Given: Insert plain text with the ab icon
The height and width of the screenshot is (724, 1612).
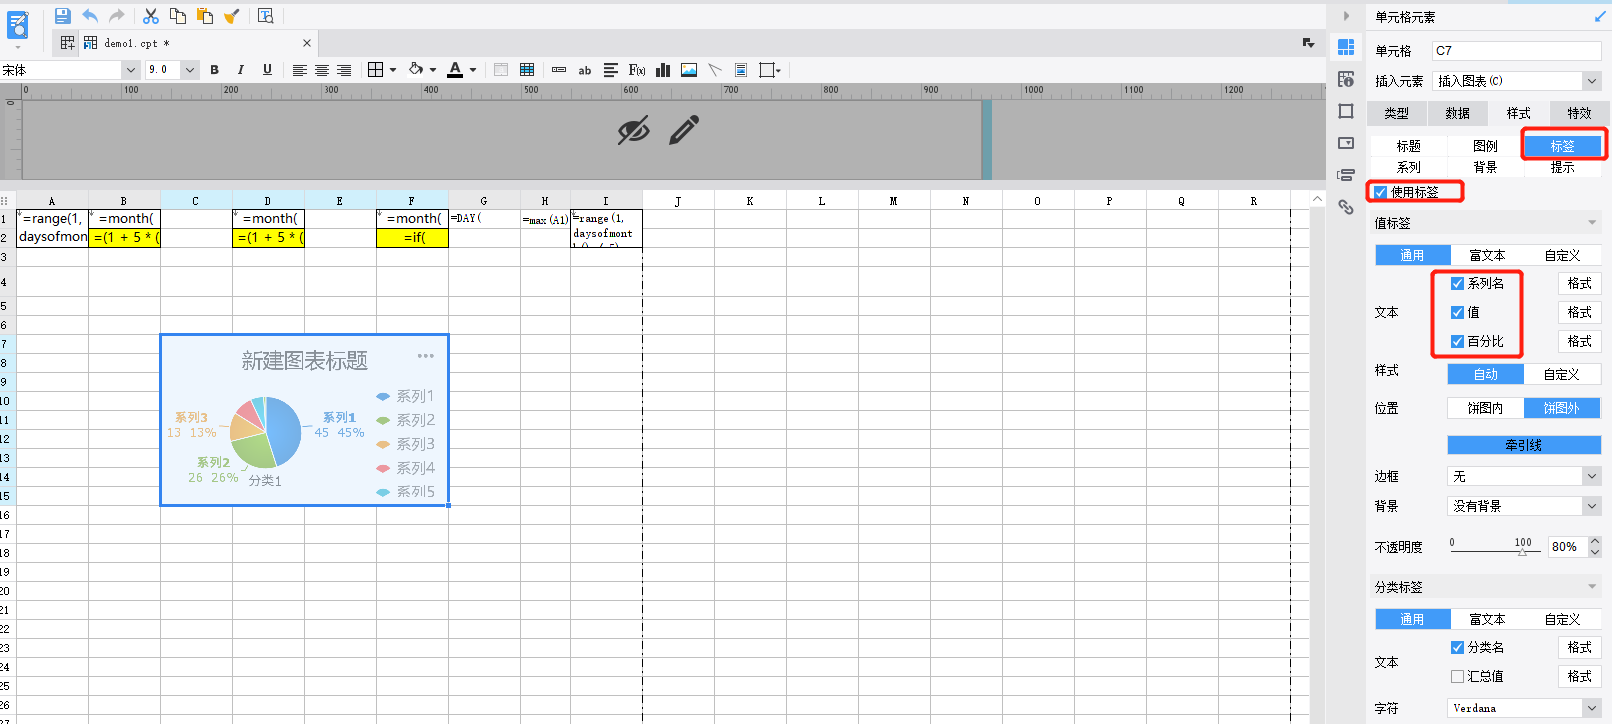Looking at the screenshot, I should point(585,70).
